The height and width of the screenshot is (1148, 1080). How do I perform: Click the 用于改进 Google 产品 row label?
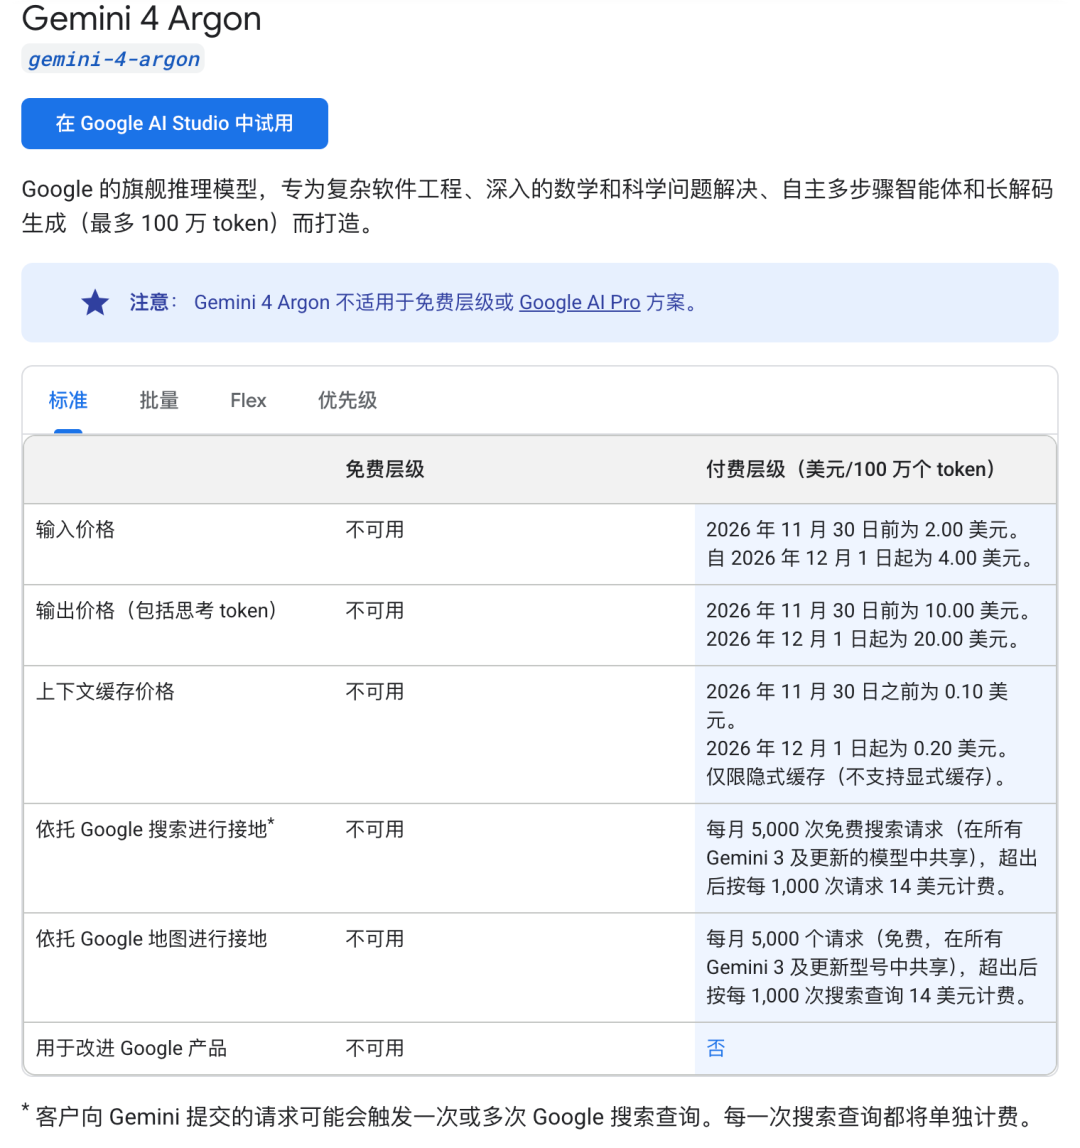point(131,1048)
